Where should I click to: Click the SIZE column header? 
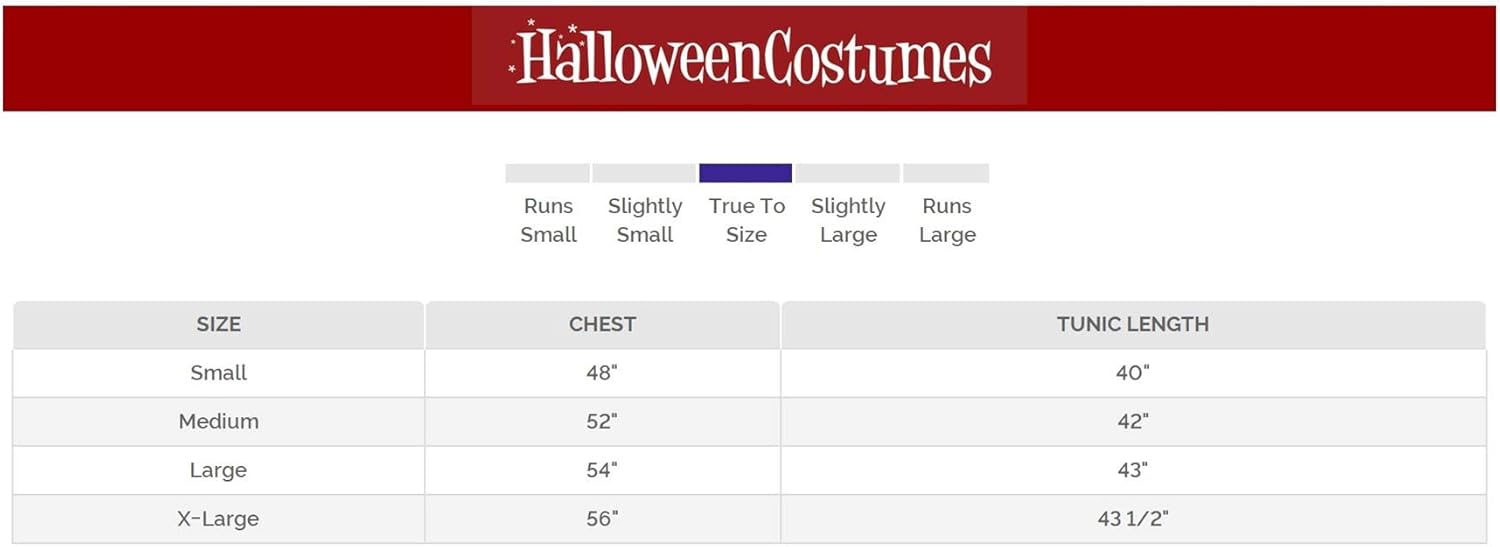point(219,324)
